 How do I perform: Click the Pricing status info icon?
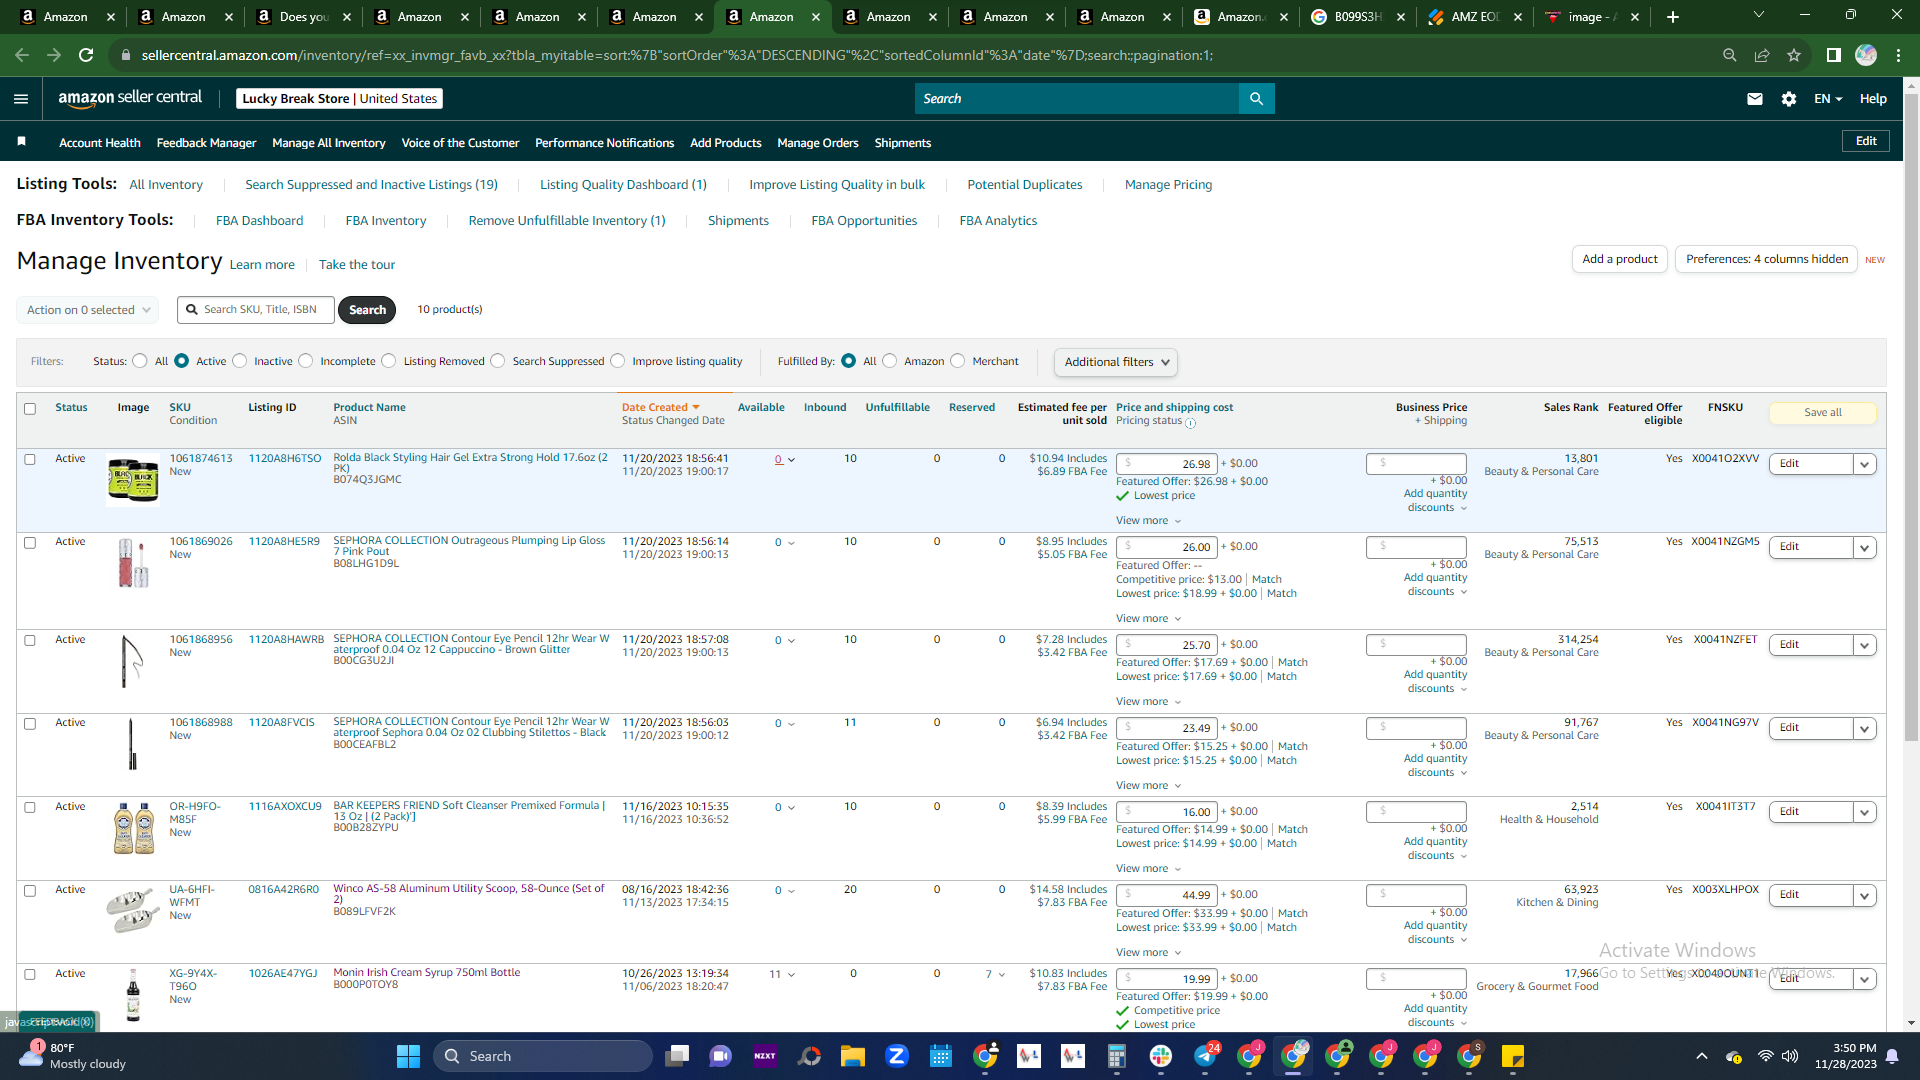tap(1190, 423)
